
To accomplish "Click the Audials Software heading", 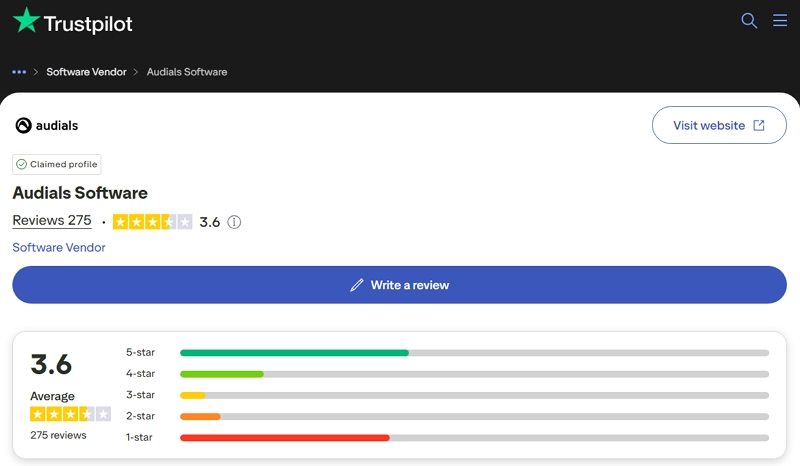I will point(80,193).
